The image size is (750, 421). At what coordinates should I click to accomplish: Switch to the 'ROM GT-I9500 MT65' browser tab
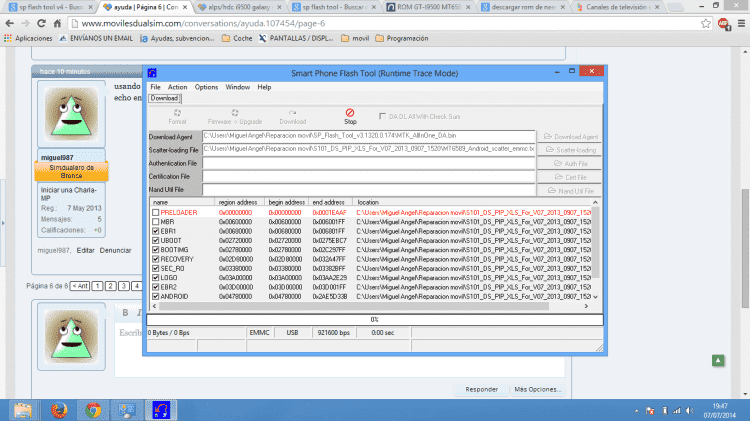tap(429, 7)
